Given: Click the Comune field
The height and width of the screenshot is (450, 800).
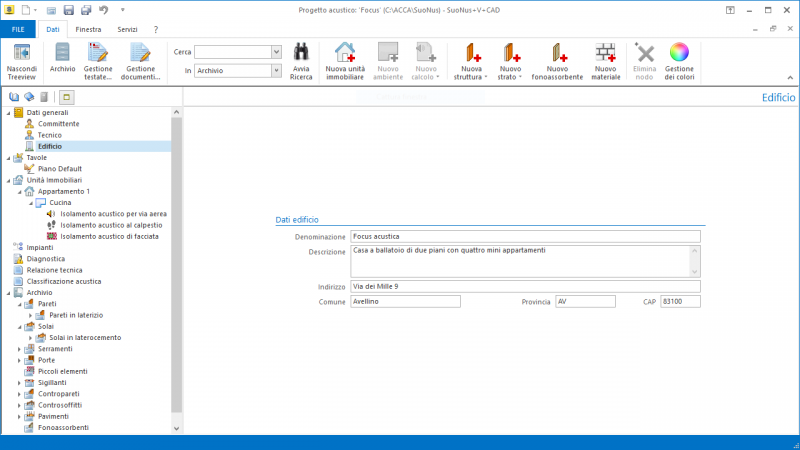Looking at the screenshot, I should click(405, 302).
